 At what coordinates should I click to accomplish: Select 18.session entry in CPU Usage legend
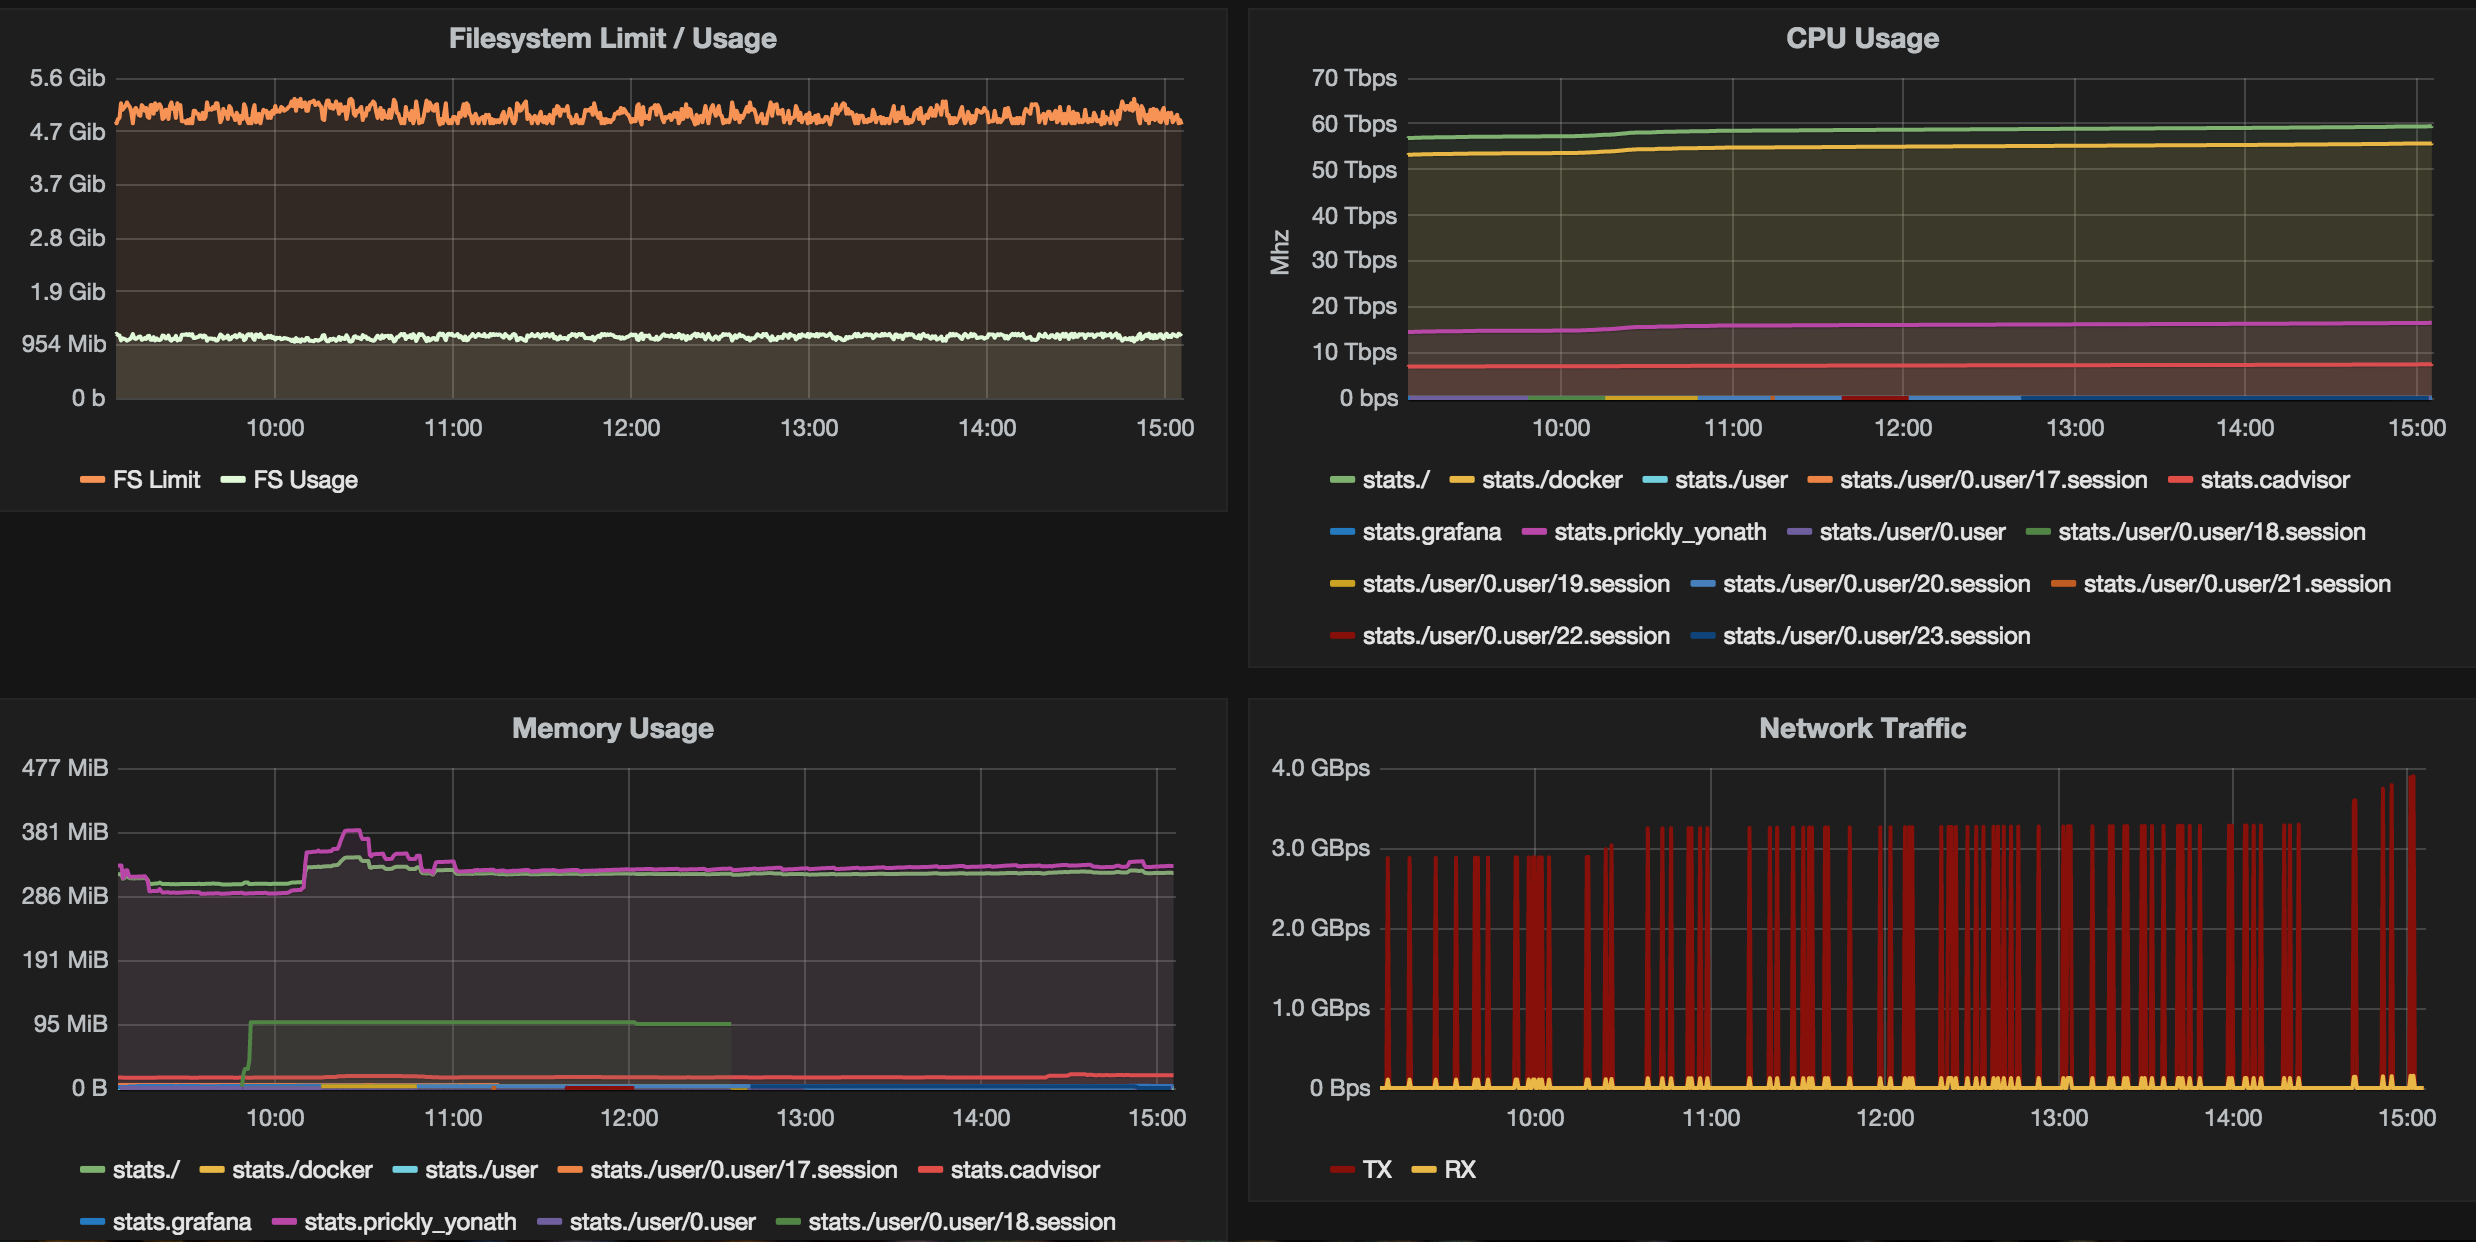(2211, 532)
